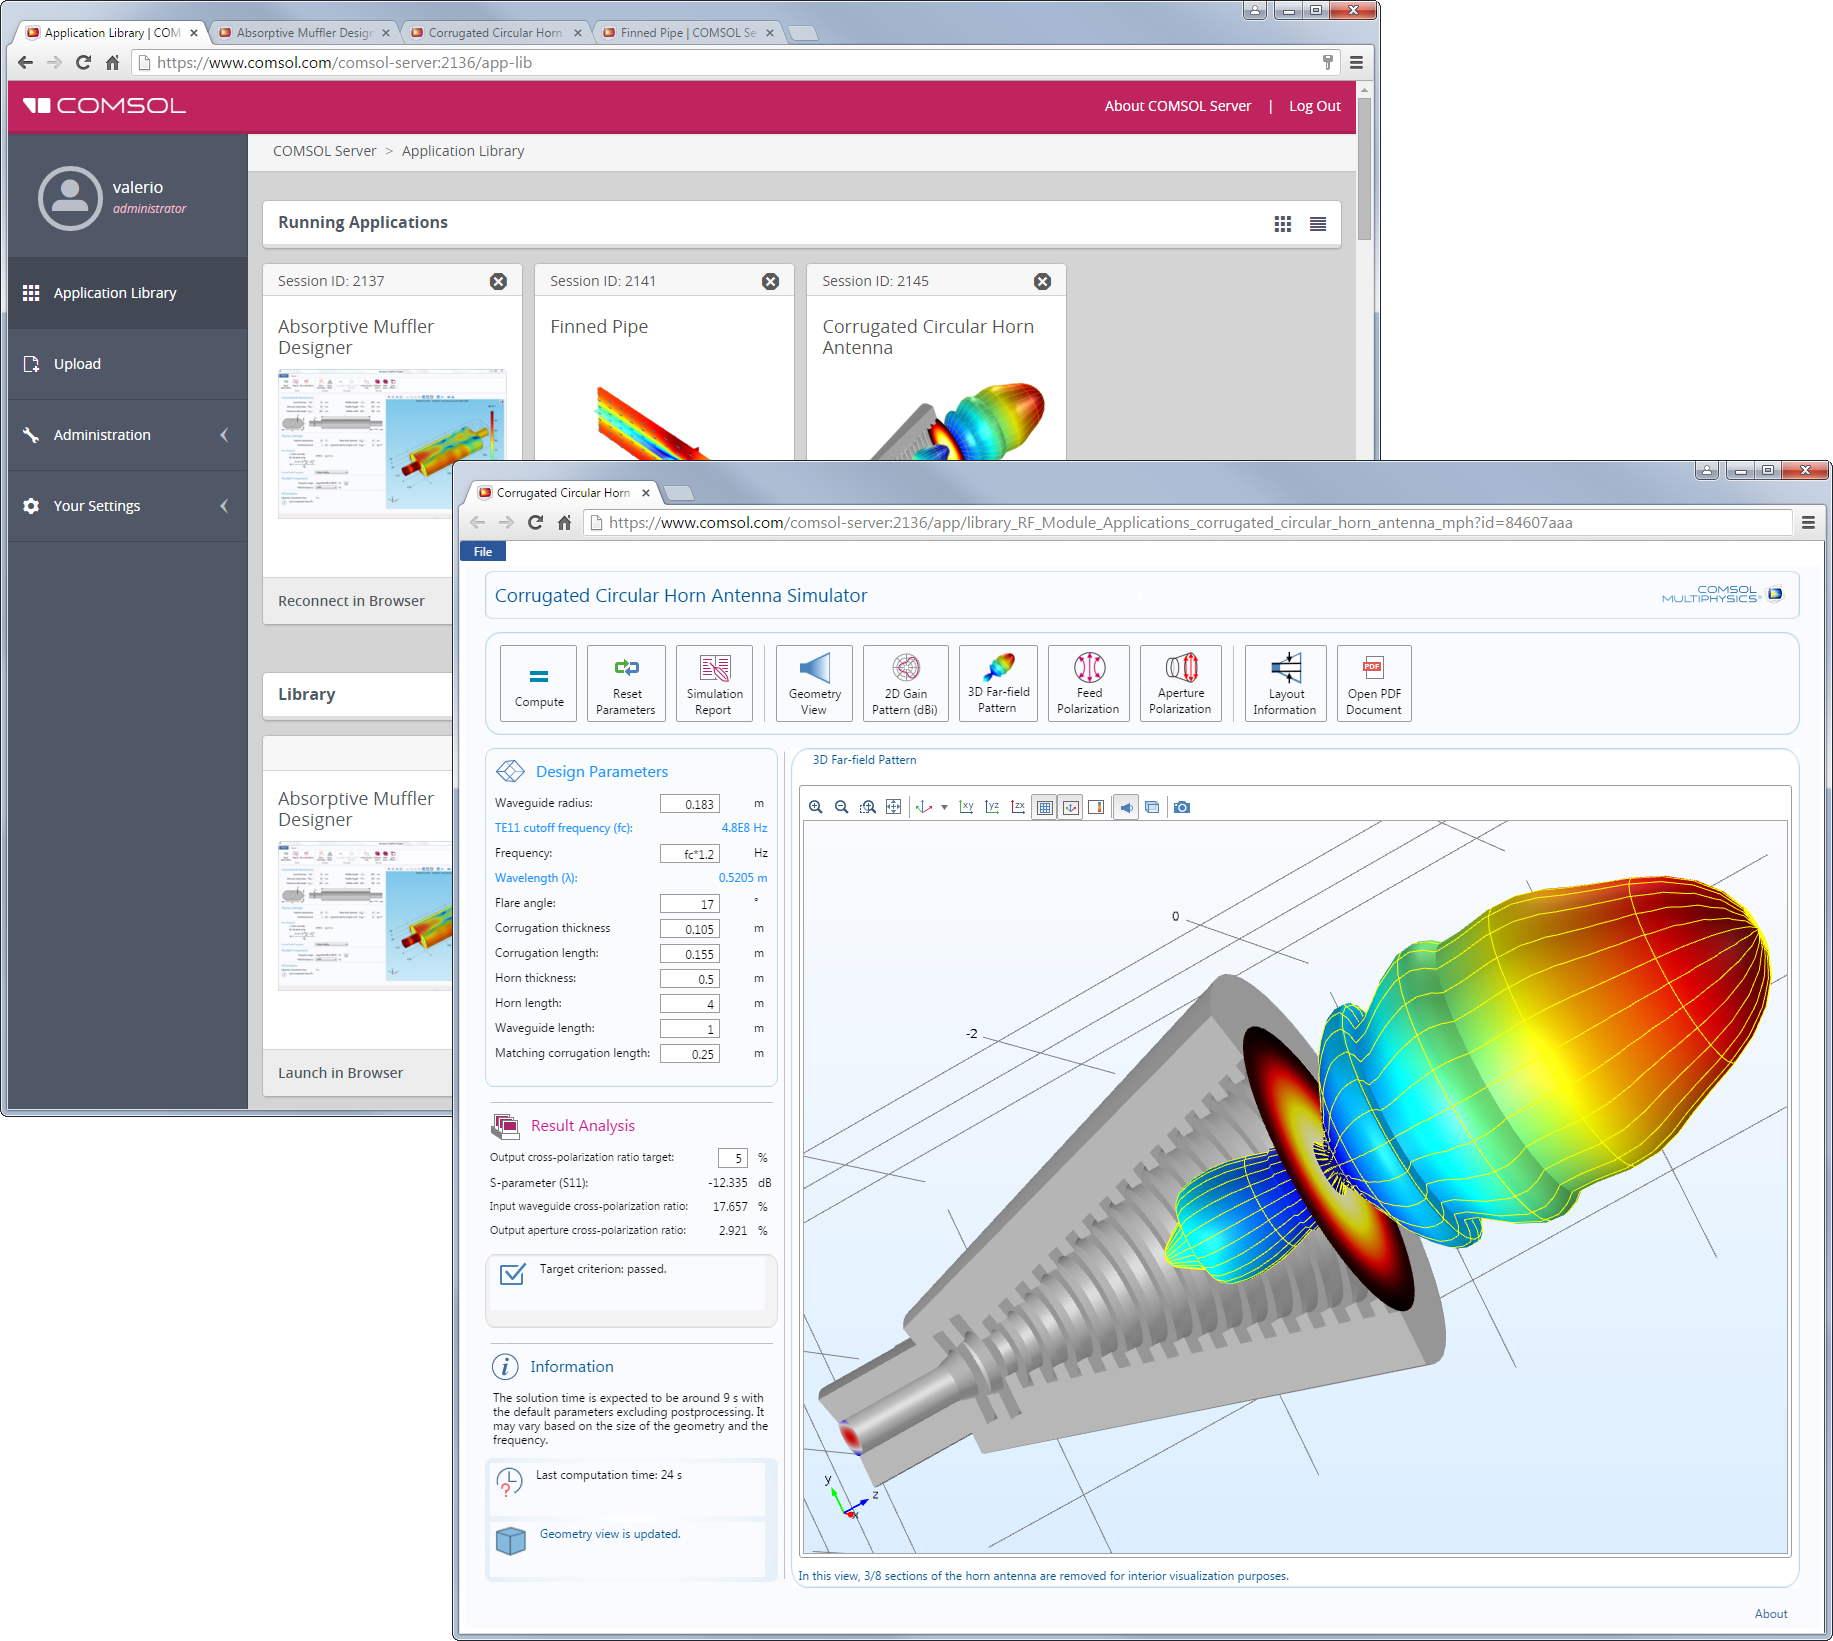The image size is (1833, 1641).
Task: Edit the Frequency field
Action: (x=690, y=854)
